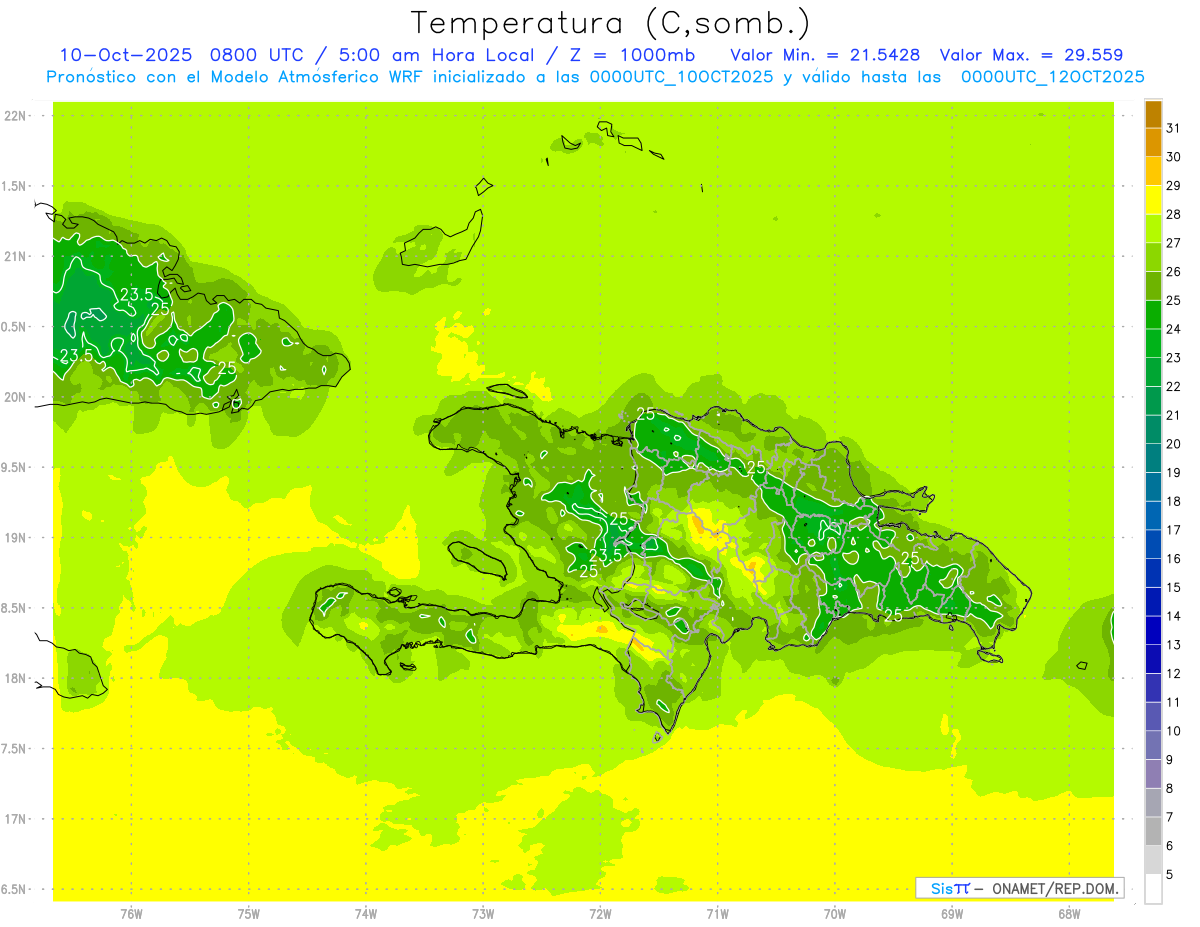Image resolution: width=1200 pixels, height=927 pixels.
Task: Click the colorbar scale value '6'
Action: click(1170, 846)
